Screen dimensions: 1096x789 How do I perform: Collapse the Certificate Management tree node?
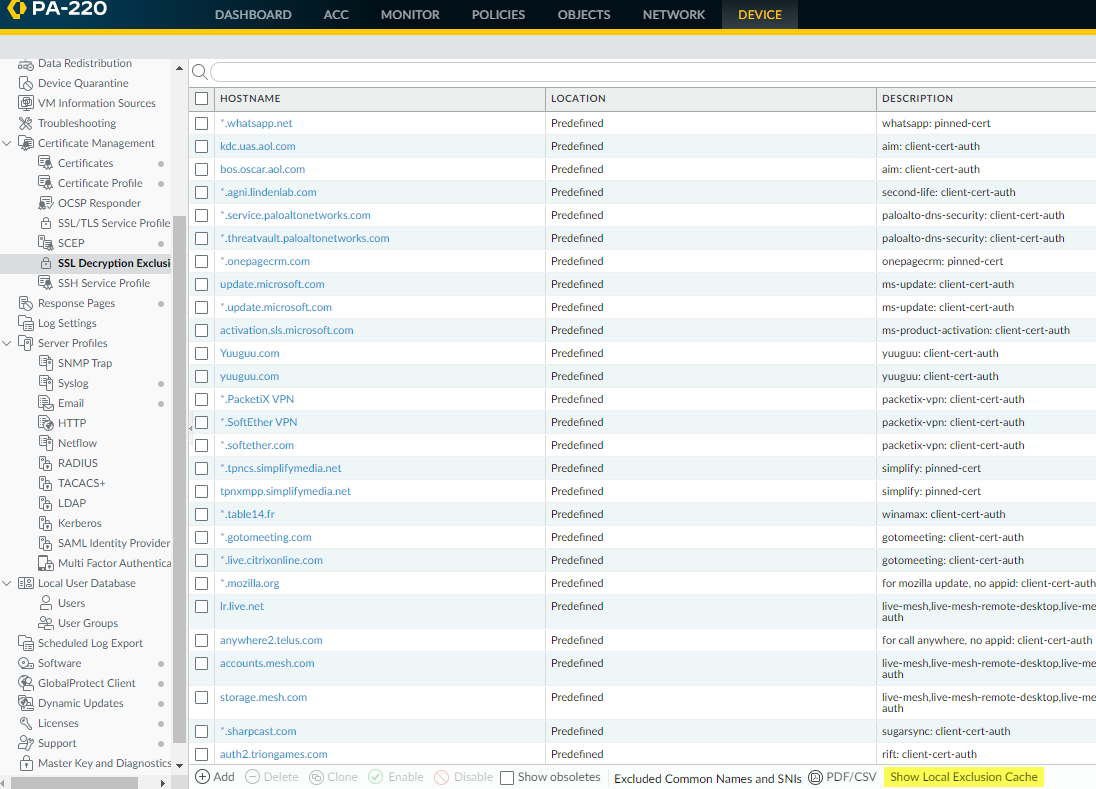click(x=8, y=143)
